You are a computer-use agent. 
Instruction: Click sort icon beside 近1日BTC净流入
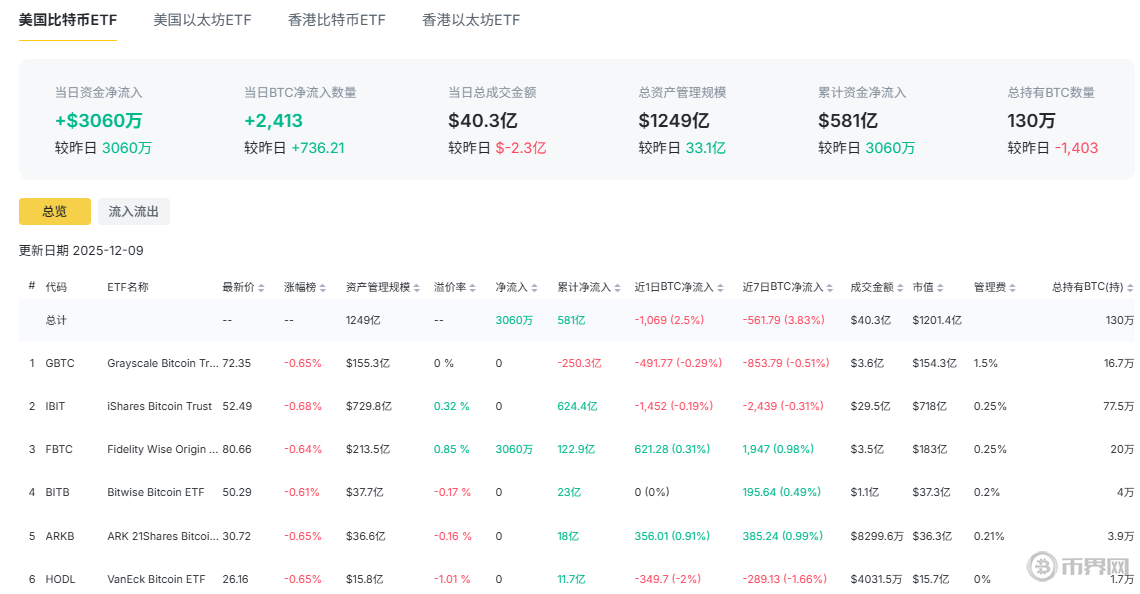[x=722, y=288]
